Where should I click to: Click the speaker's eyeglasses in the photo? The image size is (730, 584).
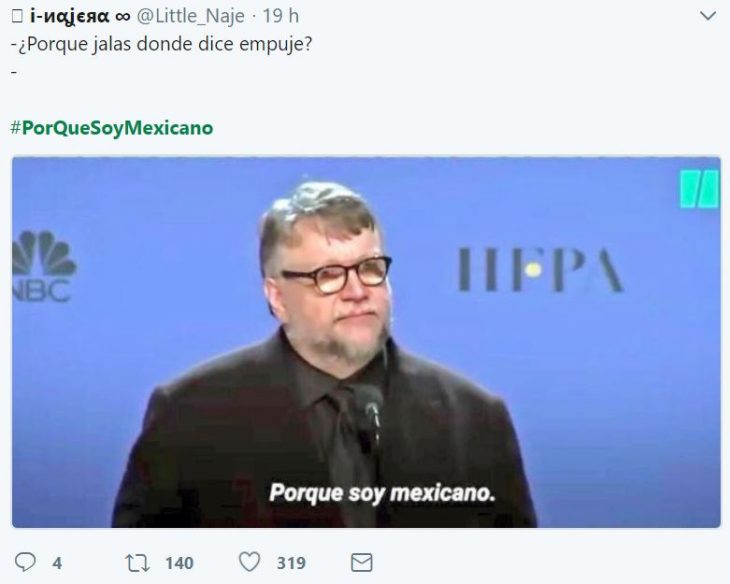[336, 275]
